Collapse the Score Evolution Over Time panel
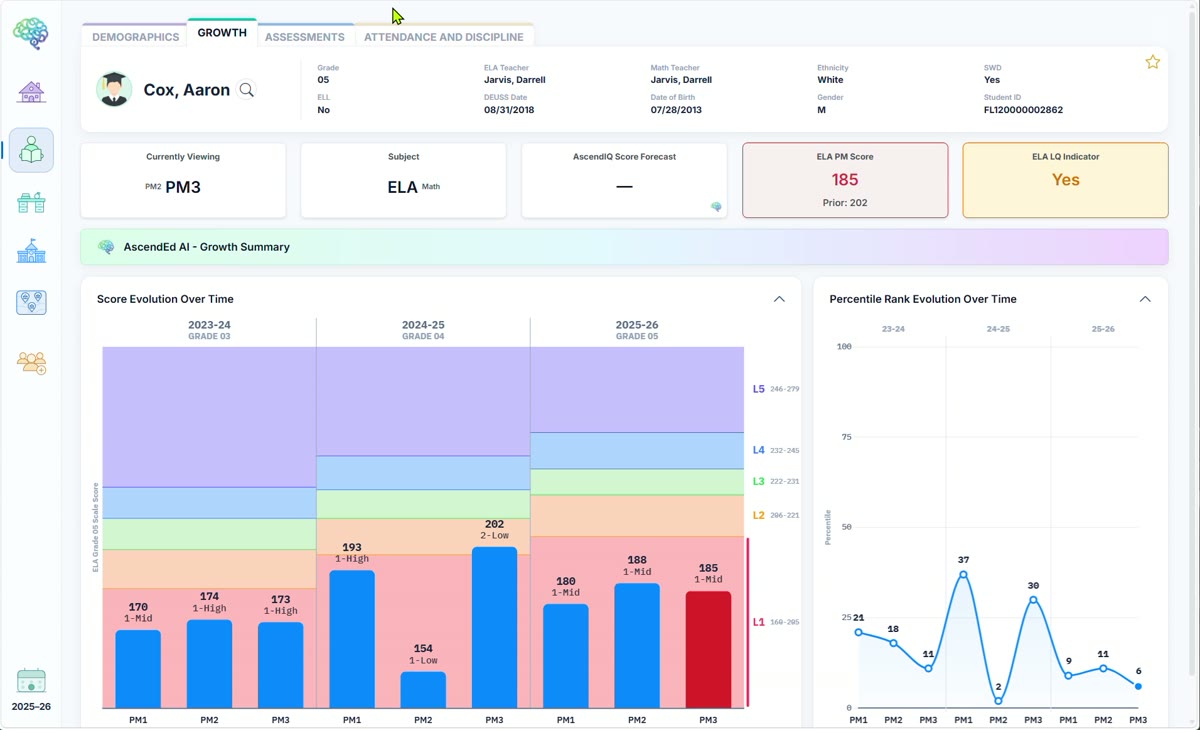 tap(779, 299)
